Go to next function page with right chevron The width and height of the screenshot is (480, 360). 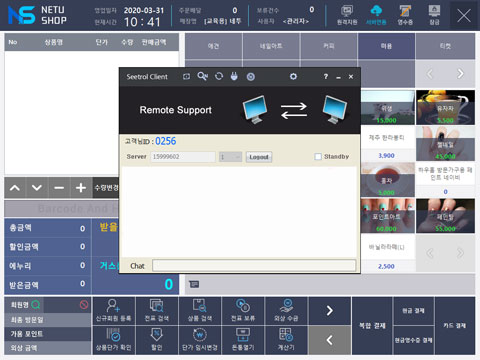coord(330,311)
